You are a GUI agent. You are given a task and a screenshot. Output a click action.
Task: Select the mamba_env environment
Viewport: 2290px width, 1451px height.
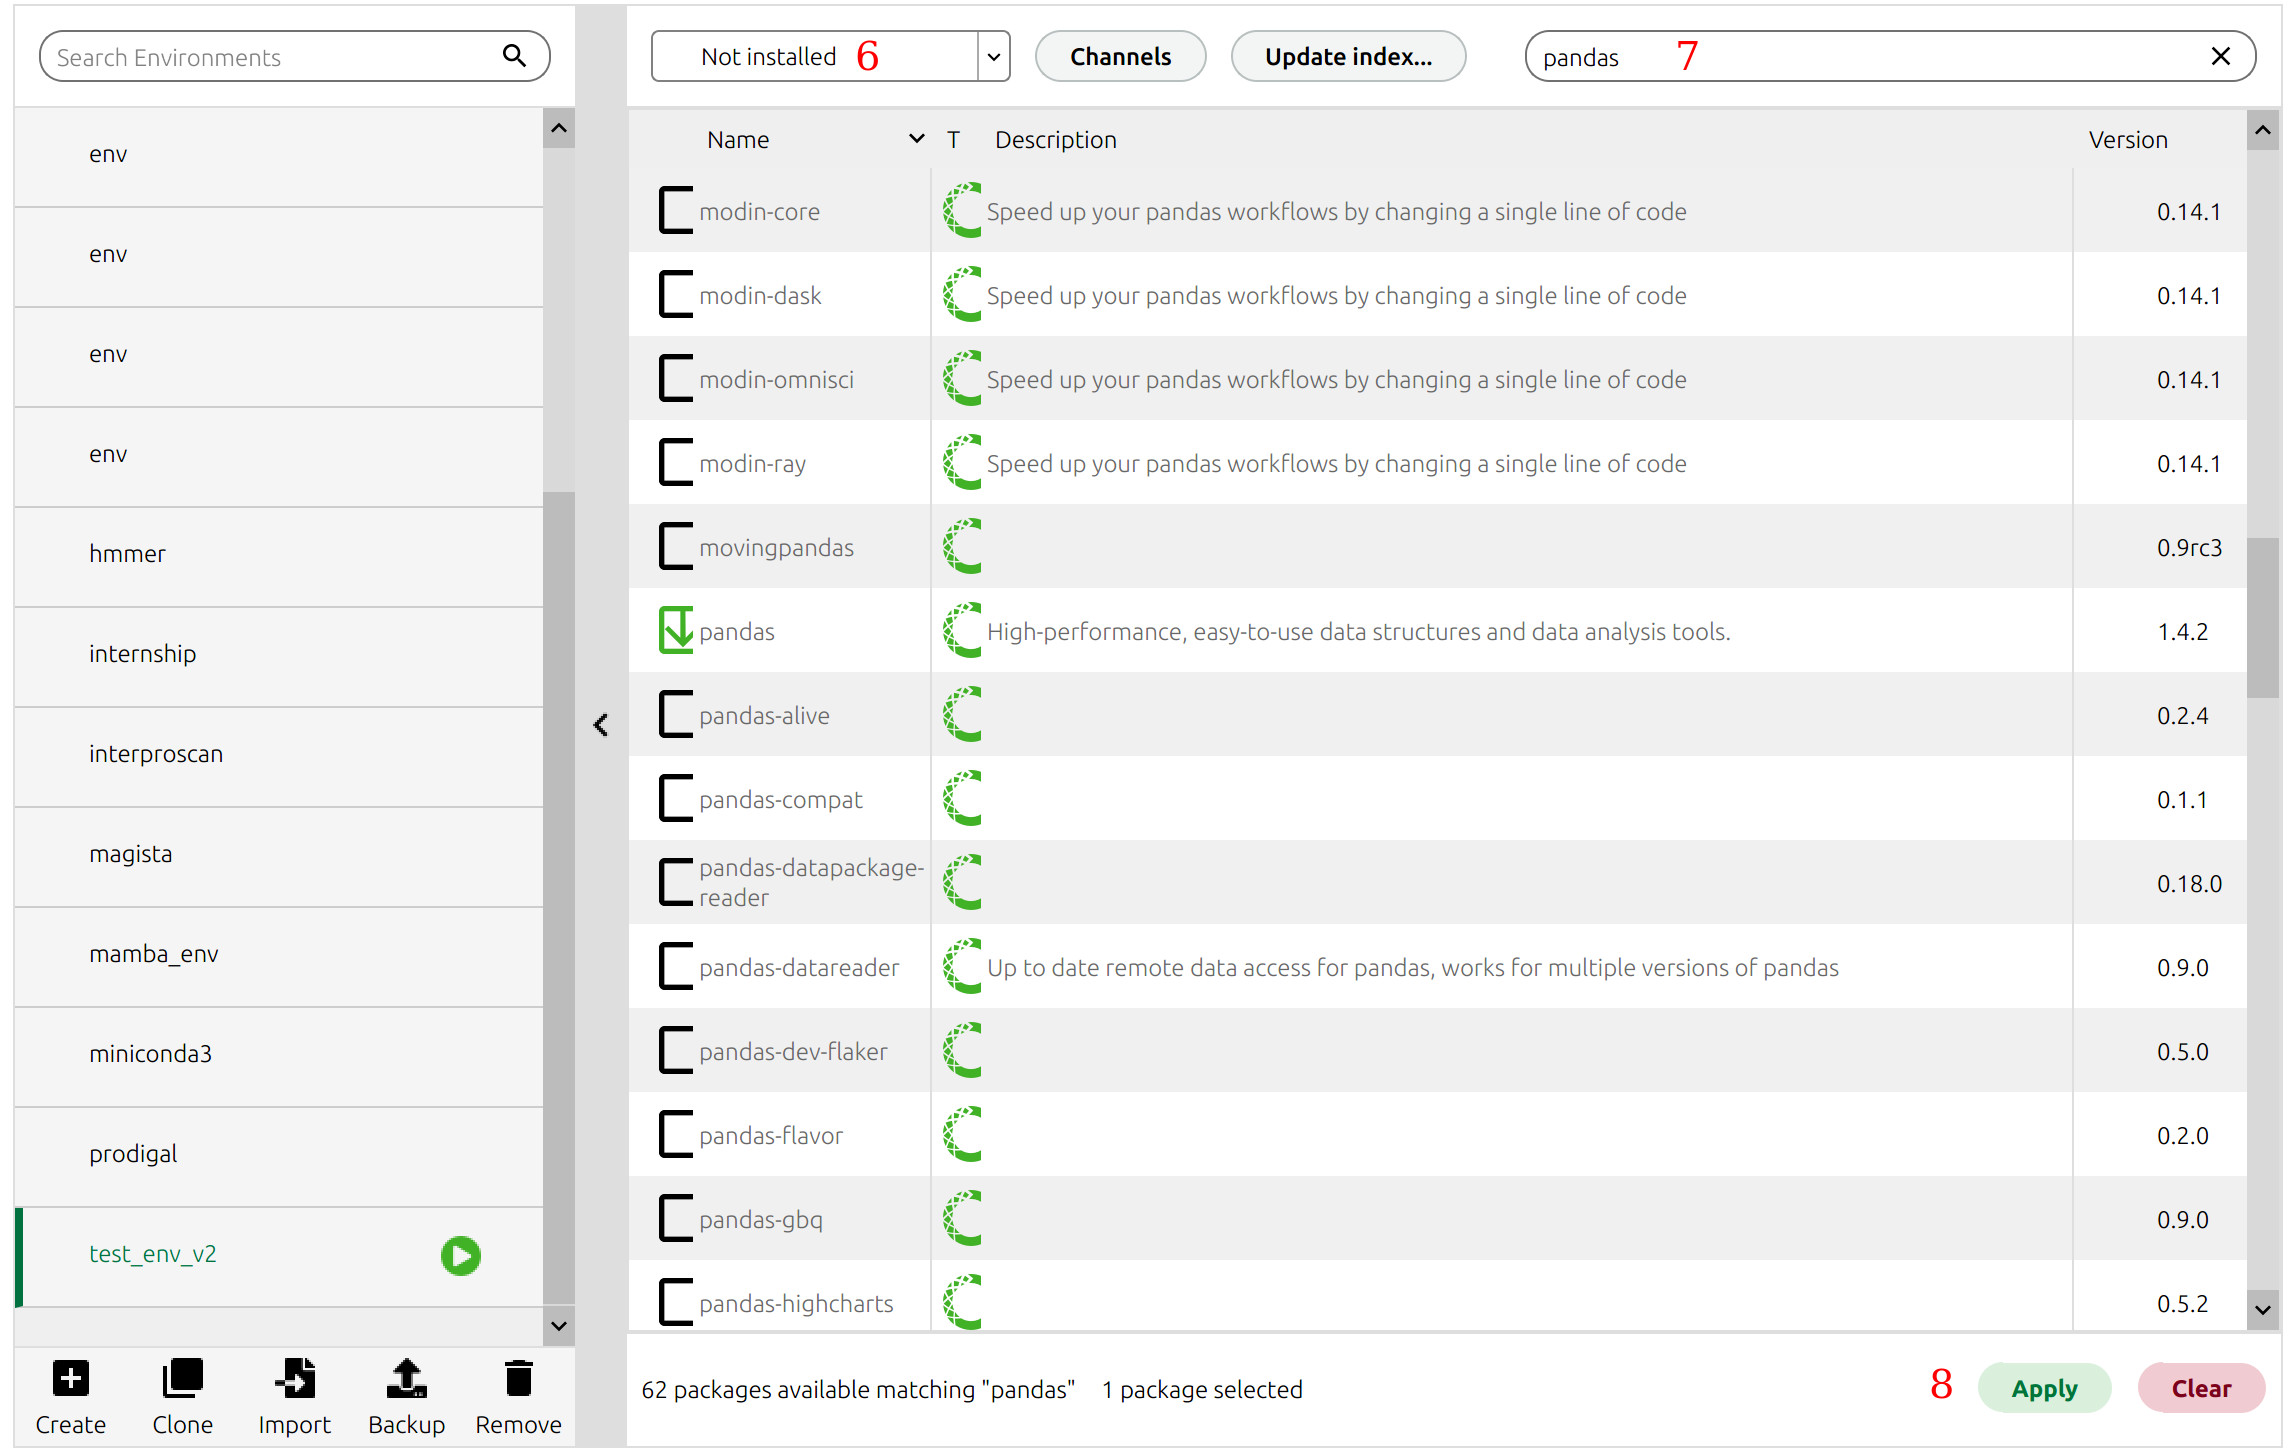[x=153, y=954]
